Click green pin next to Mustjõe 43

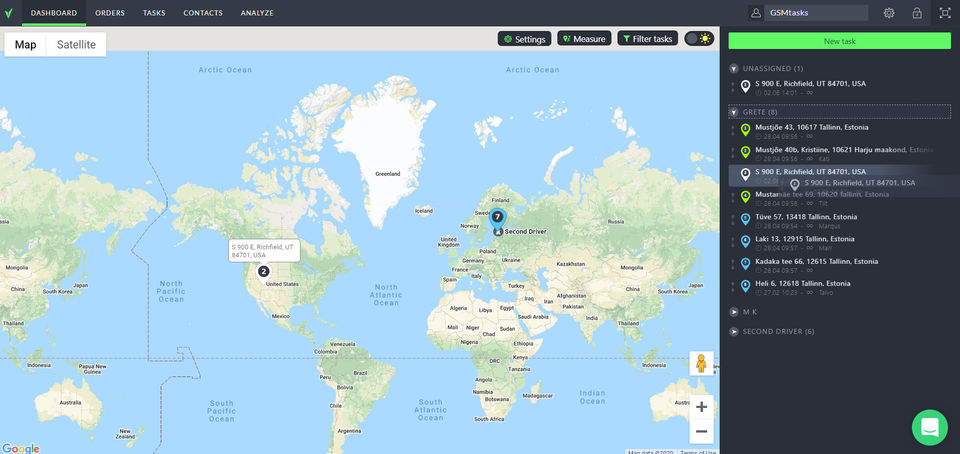pyautogui.click(x=745, y=130)
